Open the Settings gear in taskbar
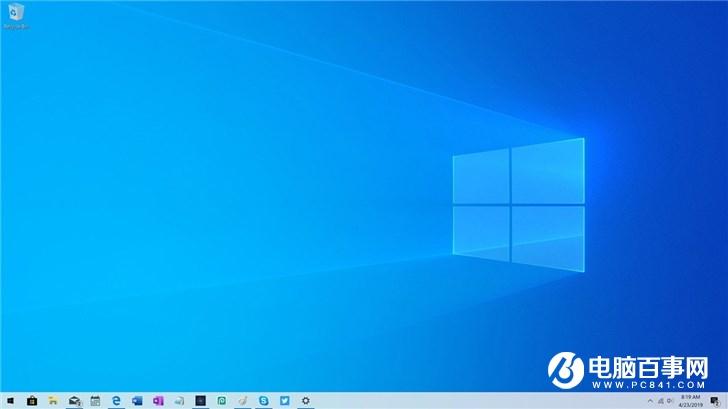The width and height of the screenshot is (728, 409). click(x=306, y=401)
